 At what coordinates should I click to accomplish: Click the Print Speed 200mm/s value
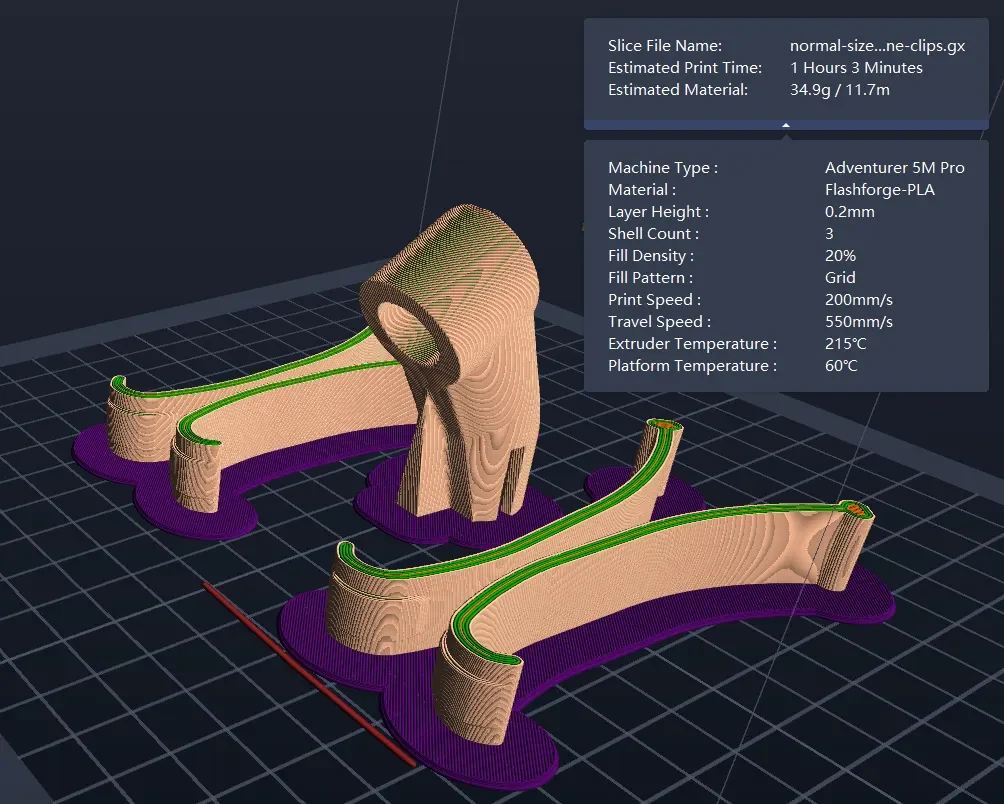[859, 300]
